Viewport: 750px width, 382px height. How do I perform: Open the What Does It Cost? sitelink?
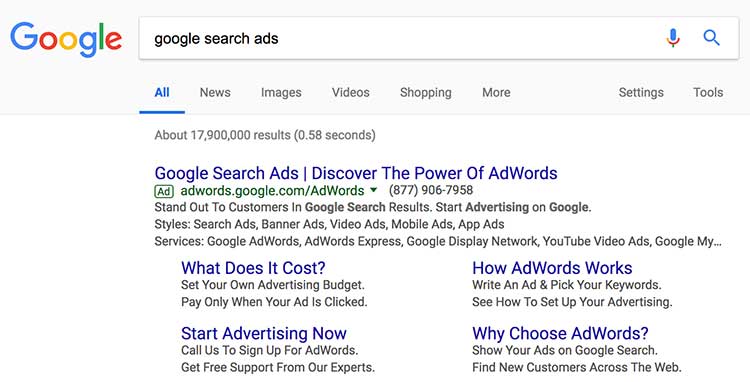(253, 268)
